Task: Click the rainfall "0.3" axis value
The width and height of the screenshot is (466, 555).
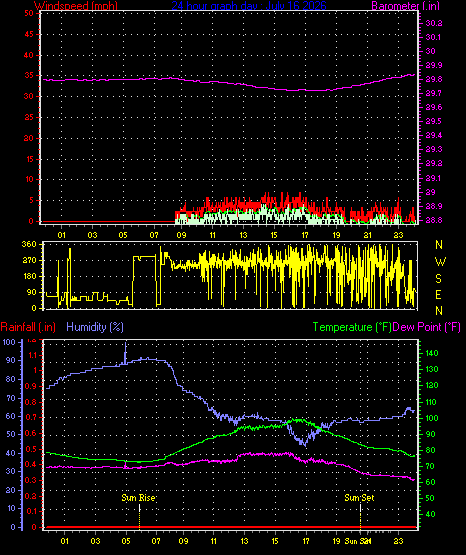Action: point(31,480)
